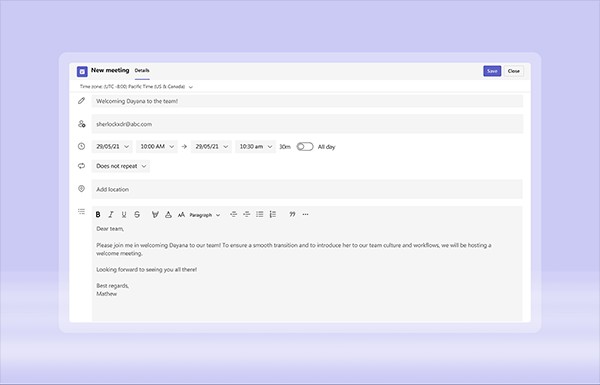
Task: Save the new meeting
Action: (492, 71)
